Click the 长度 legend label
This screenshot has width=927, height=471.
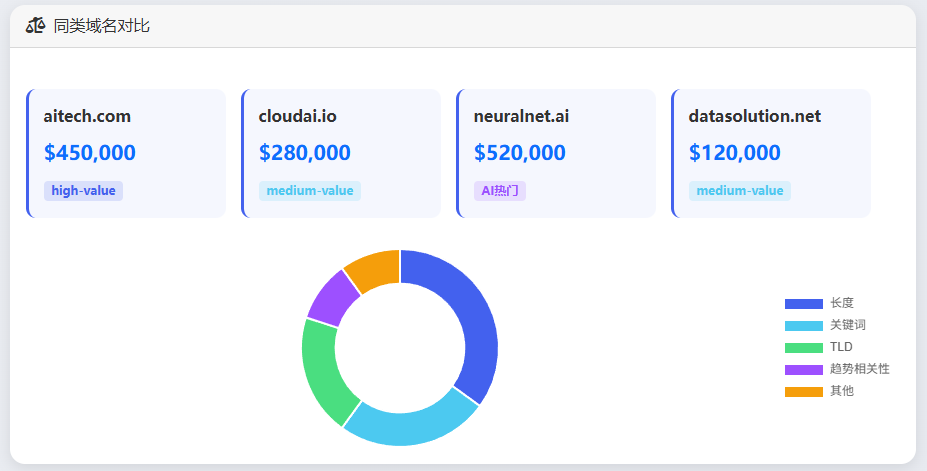[x=842, y=303]
